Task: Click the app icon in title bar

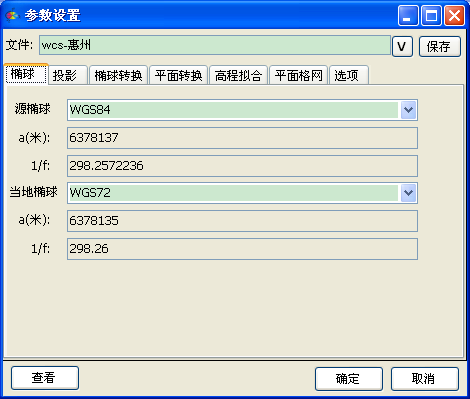Action: (12, 15)
